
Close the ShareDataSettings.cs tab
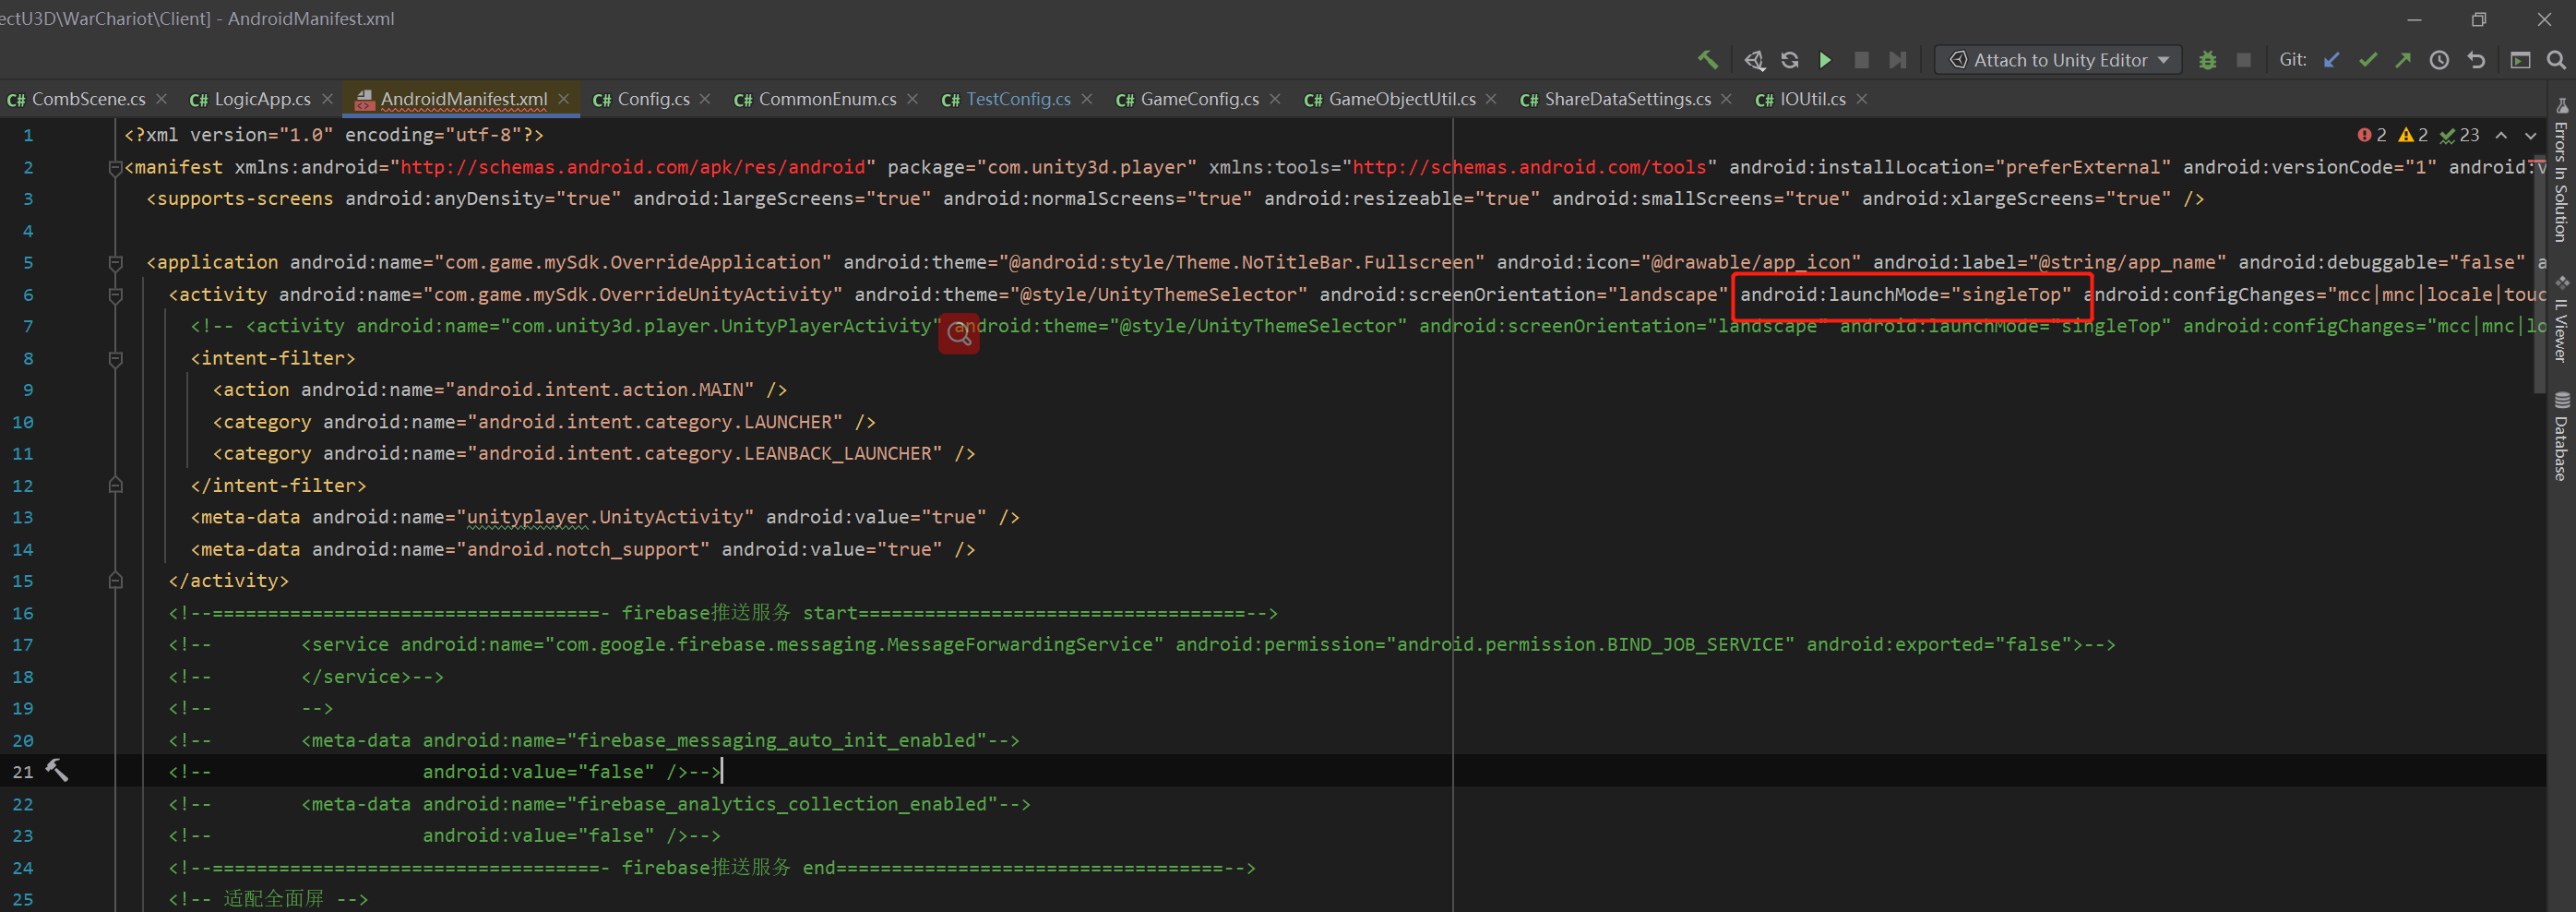[1726, 99]
